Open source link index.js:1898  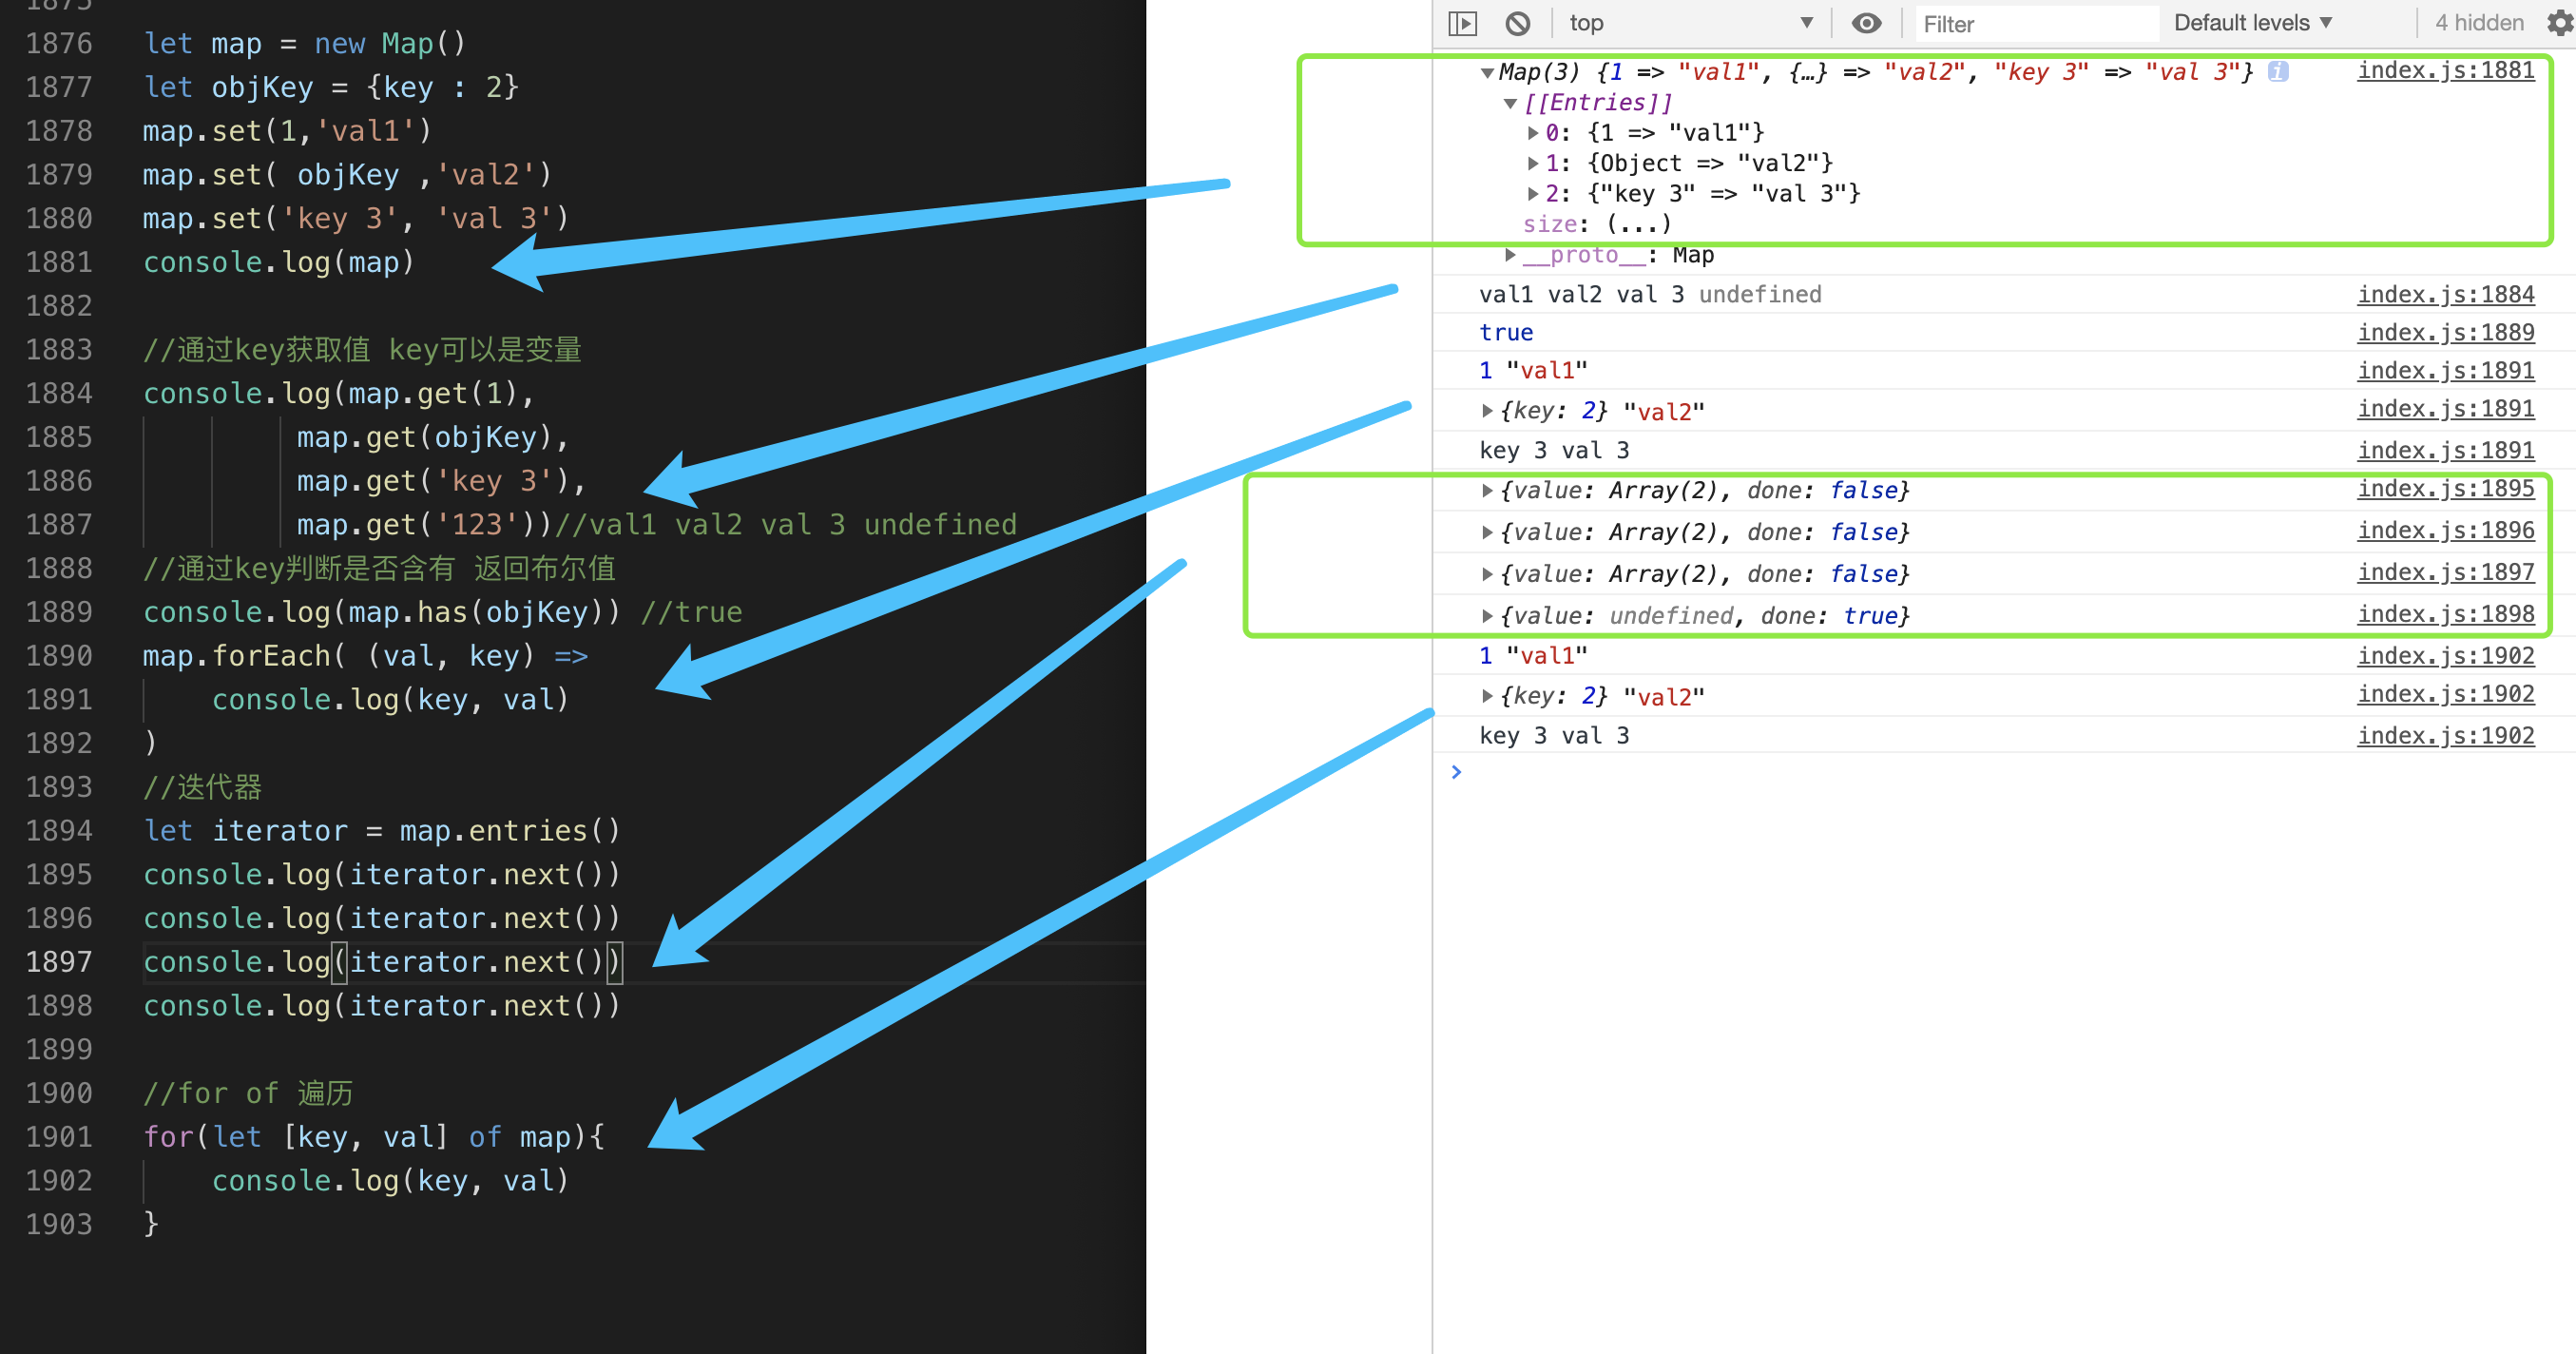(x=2445, y=614)
